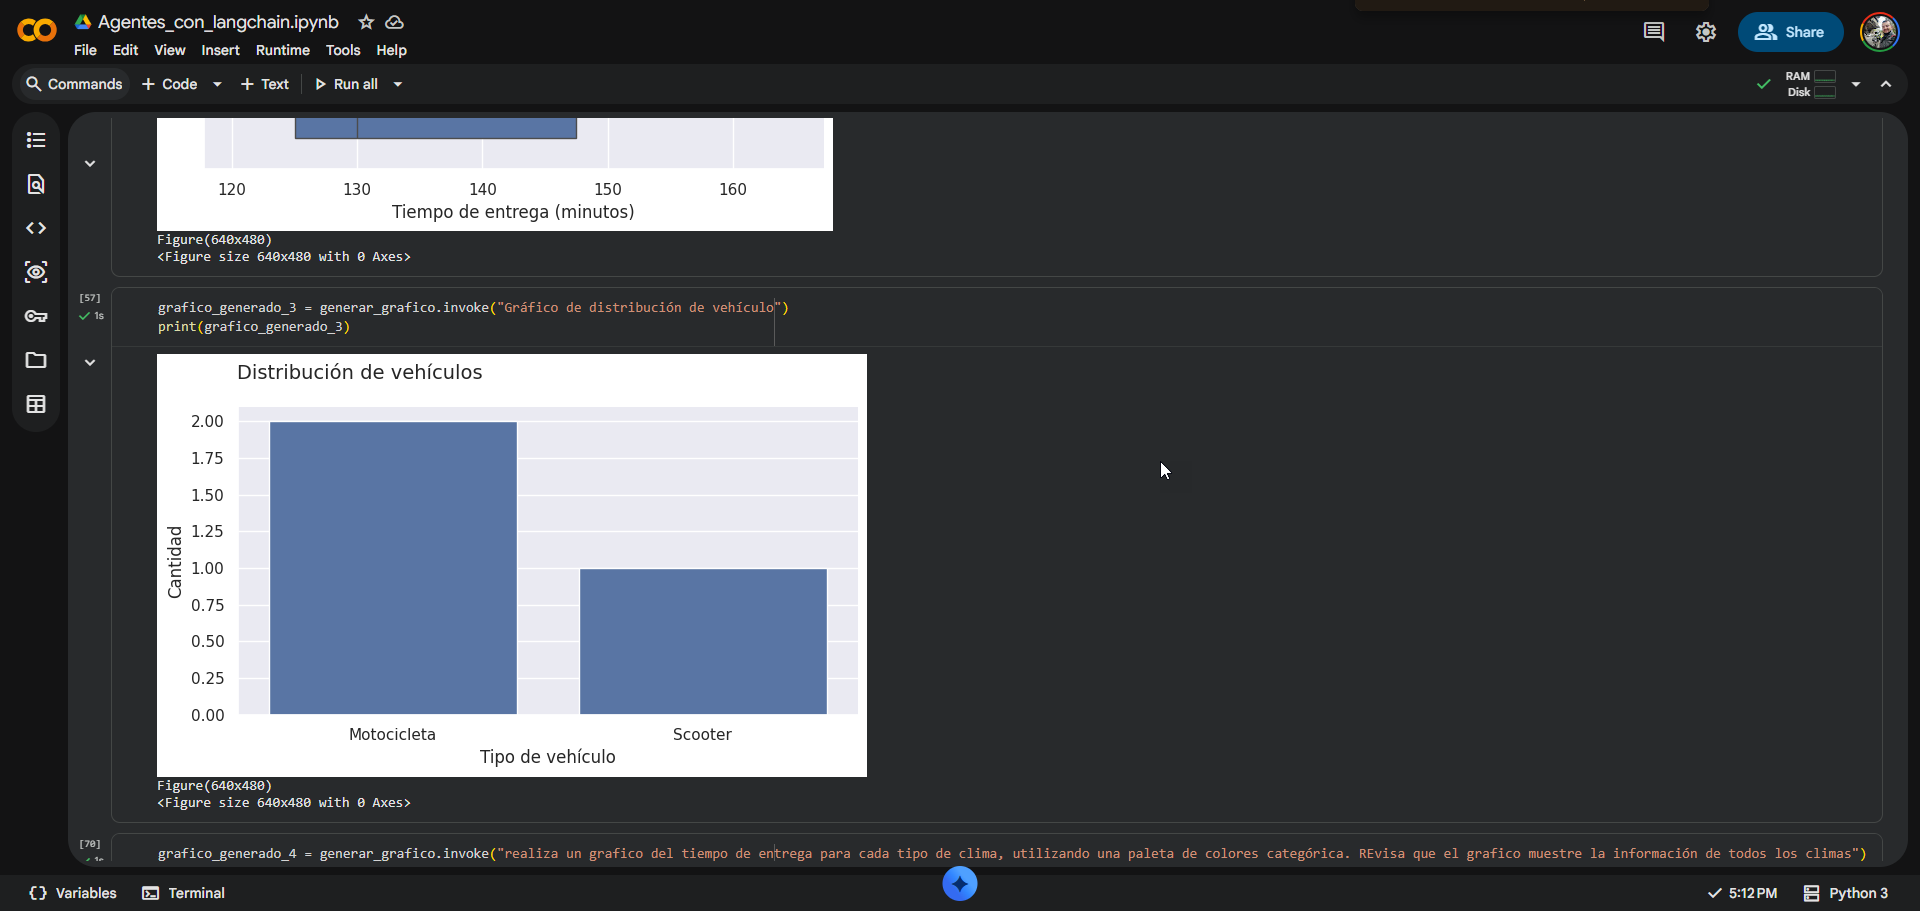This screenshot has width=1920, height=911.
Task: Open the Variable inspector eye sidebar icon
Action: pos(36,272)
